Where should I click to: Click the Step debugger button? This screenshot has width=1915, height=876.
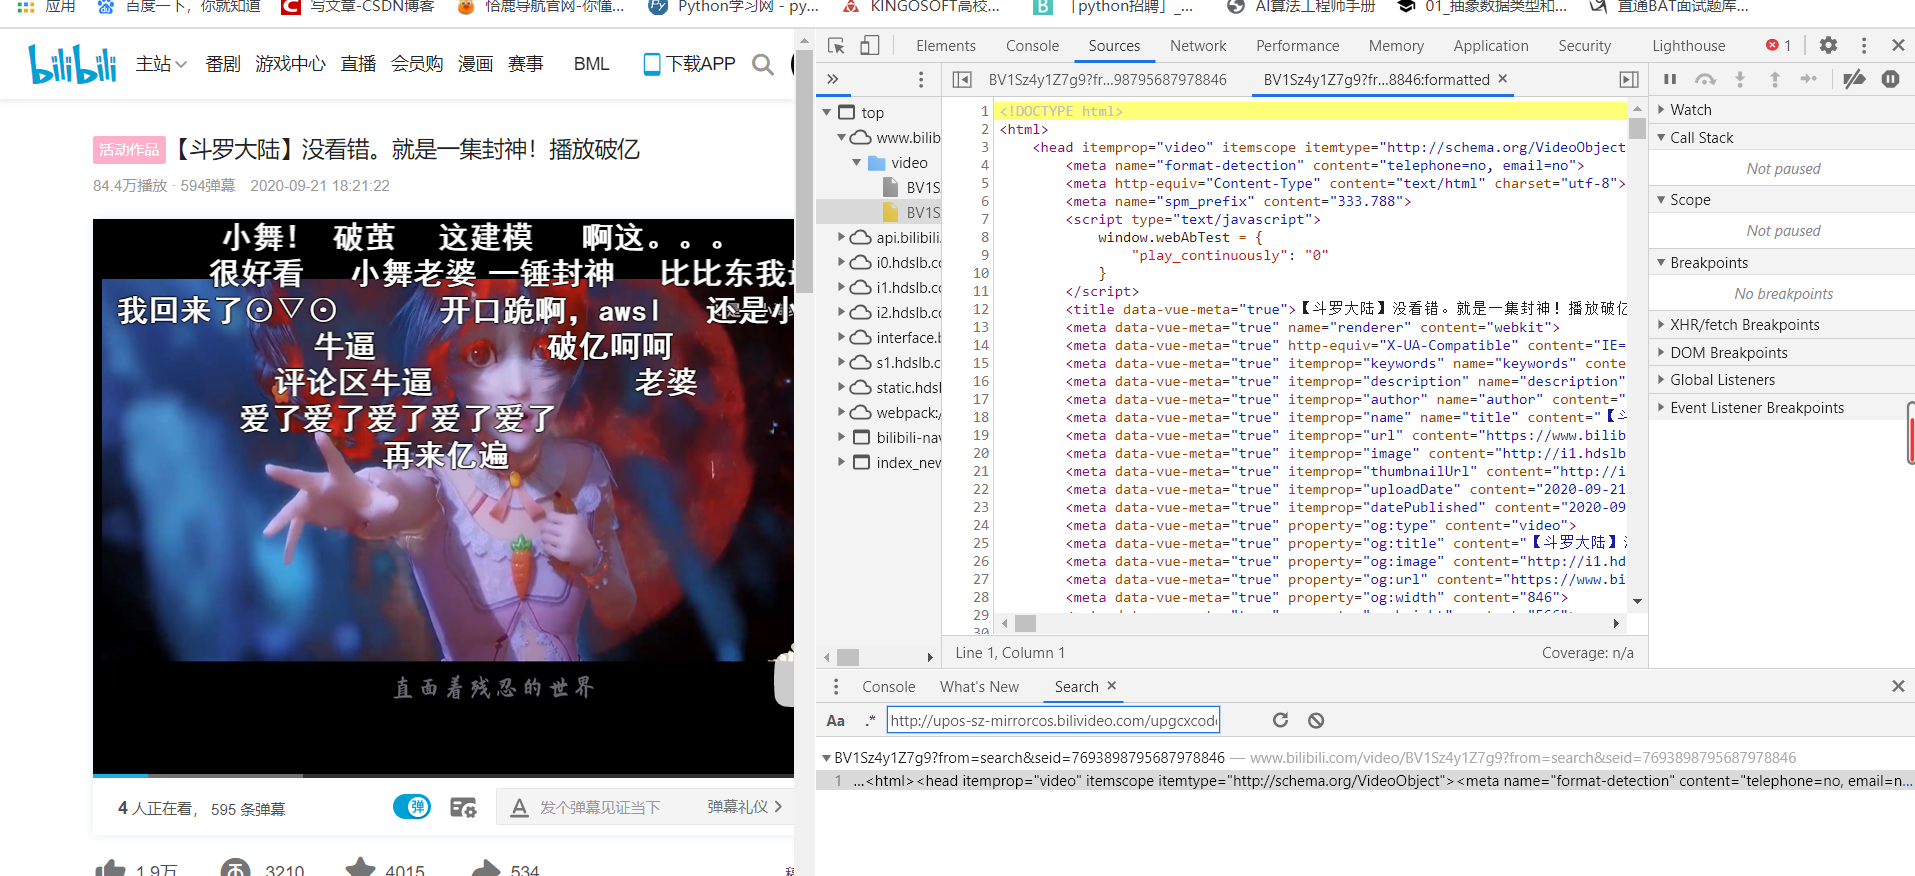coord(1809,79)
